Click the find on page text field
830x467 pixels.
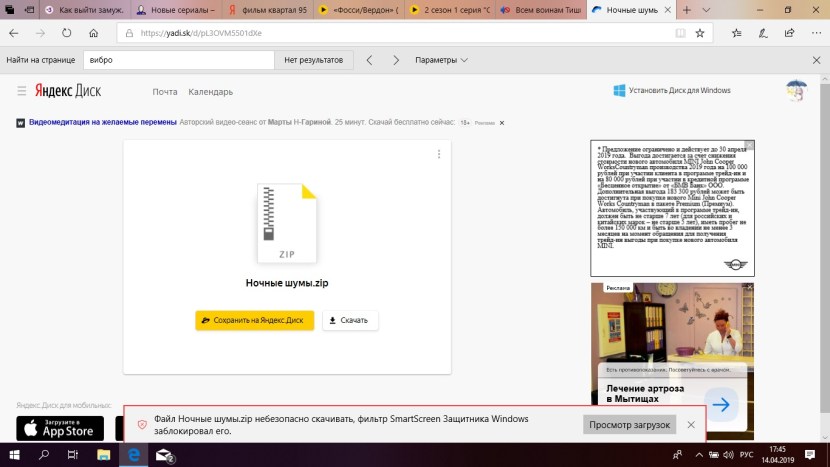click(x=178, y=60)
